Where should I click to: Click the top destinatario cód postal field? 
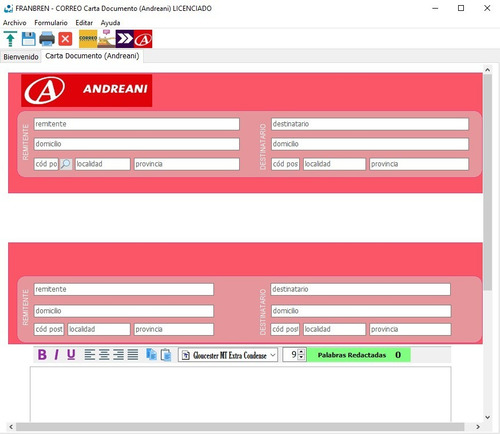point(285,164)
